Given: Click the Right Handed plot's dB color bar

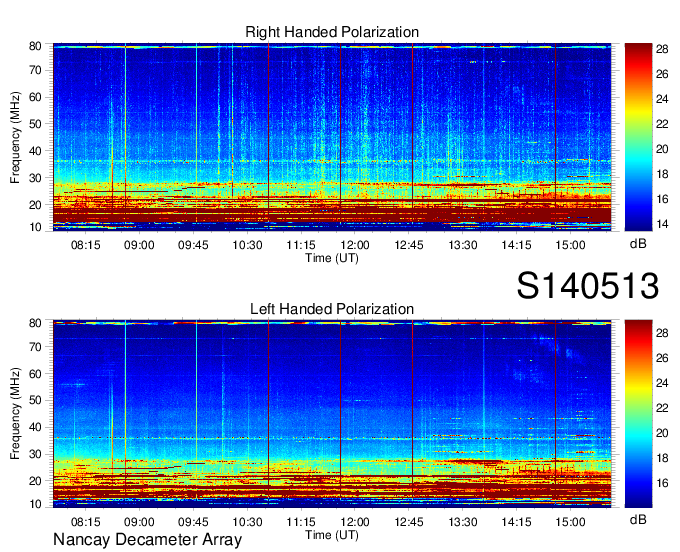Looking at the screenshot, I should [x=638, y=137].
